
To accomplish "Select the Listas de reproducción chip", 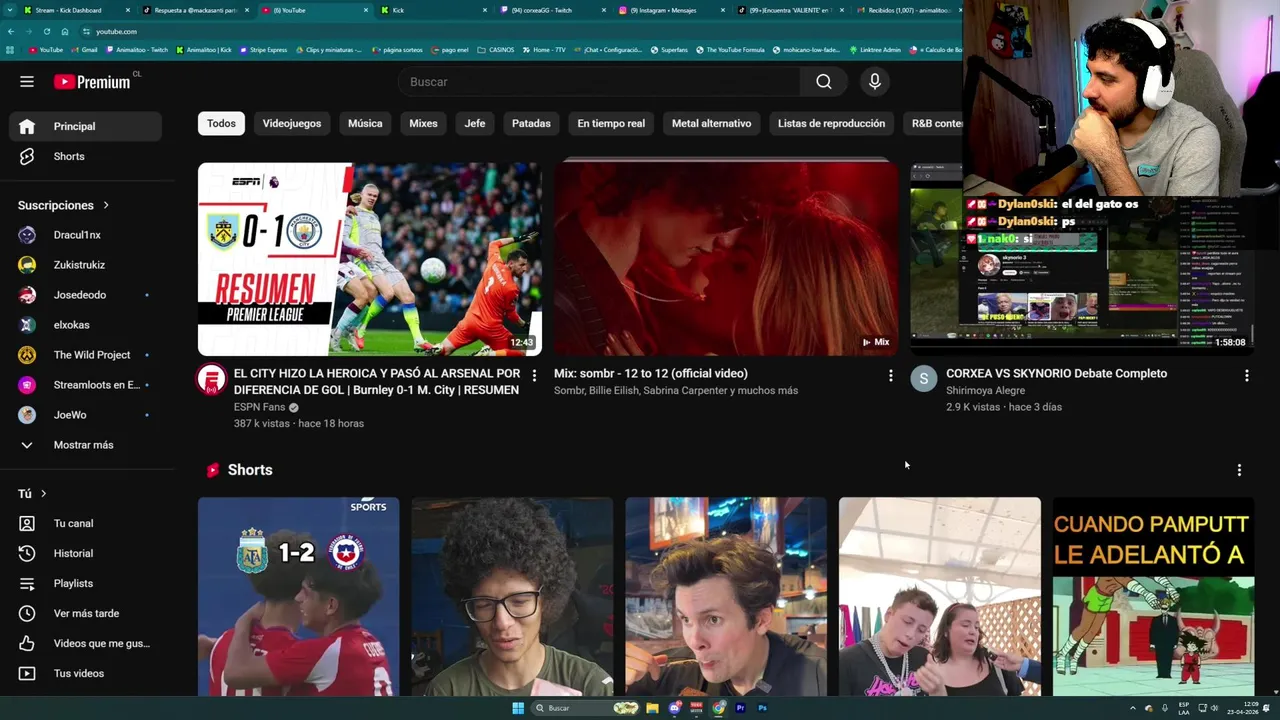I will (x=831, y=123).
